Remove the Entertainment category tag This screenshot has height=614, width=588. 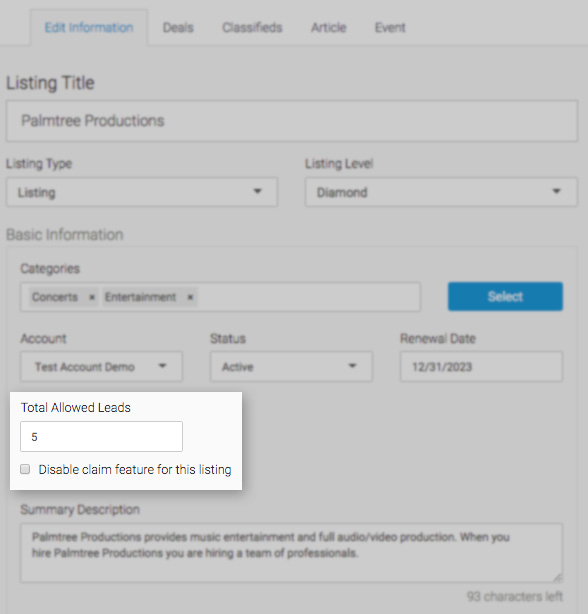pyautogui.click(x=190, y=297)
